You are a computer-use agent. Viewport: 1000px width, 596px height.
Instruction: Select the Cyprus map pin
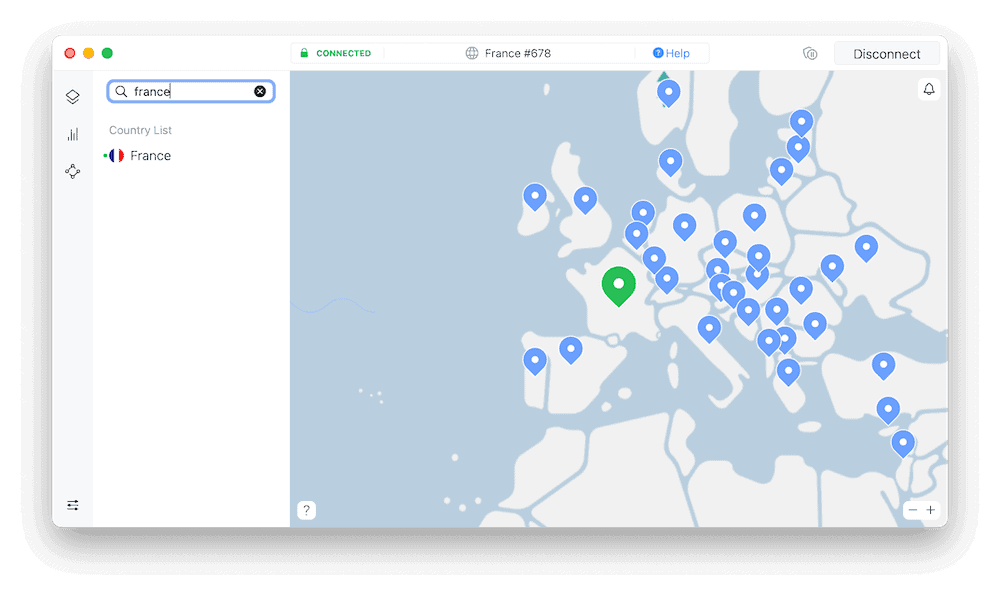click(888, 411)
